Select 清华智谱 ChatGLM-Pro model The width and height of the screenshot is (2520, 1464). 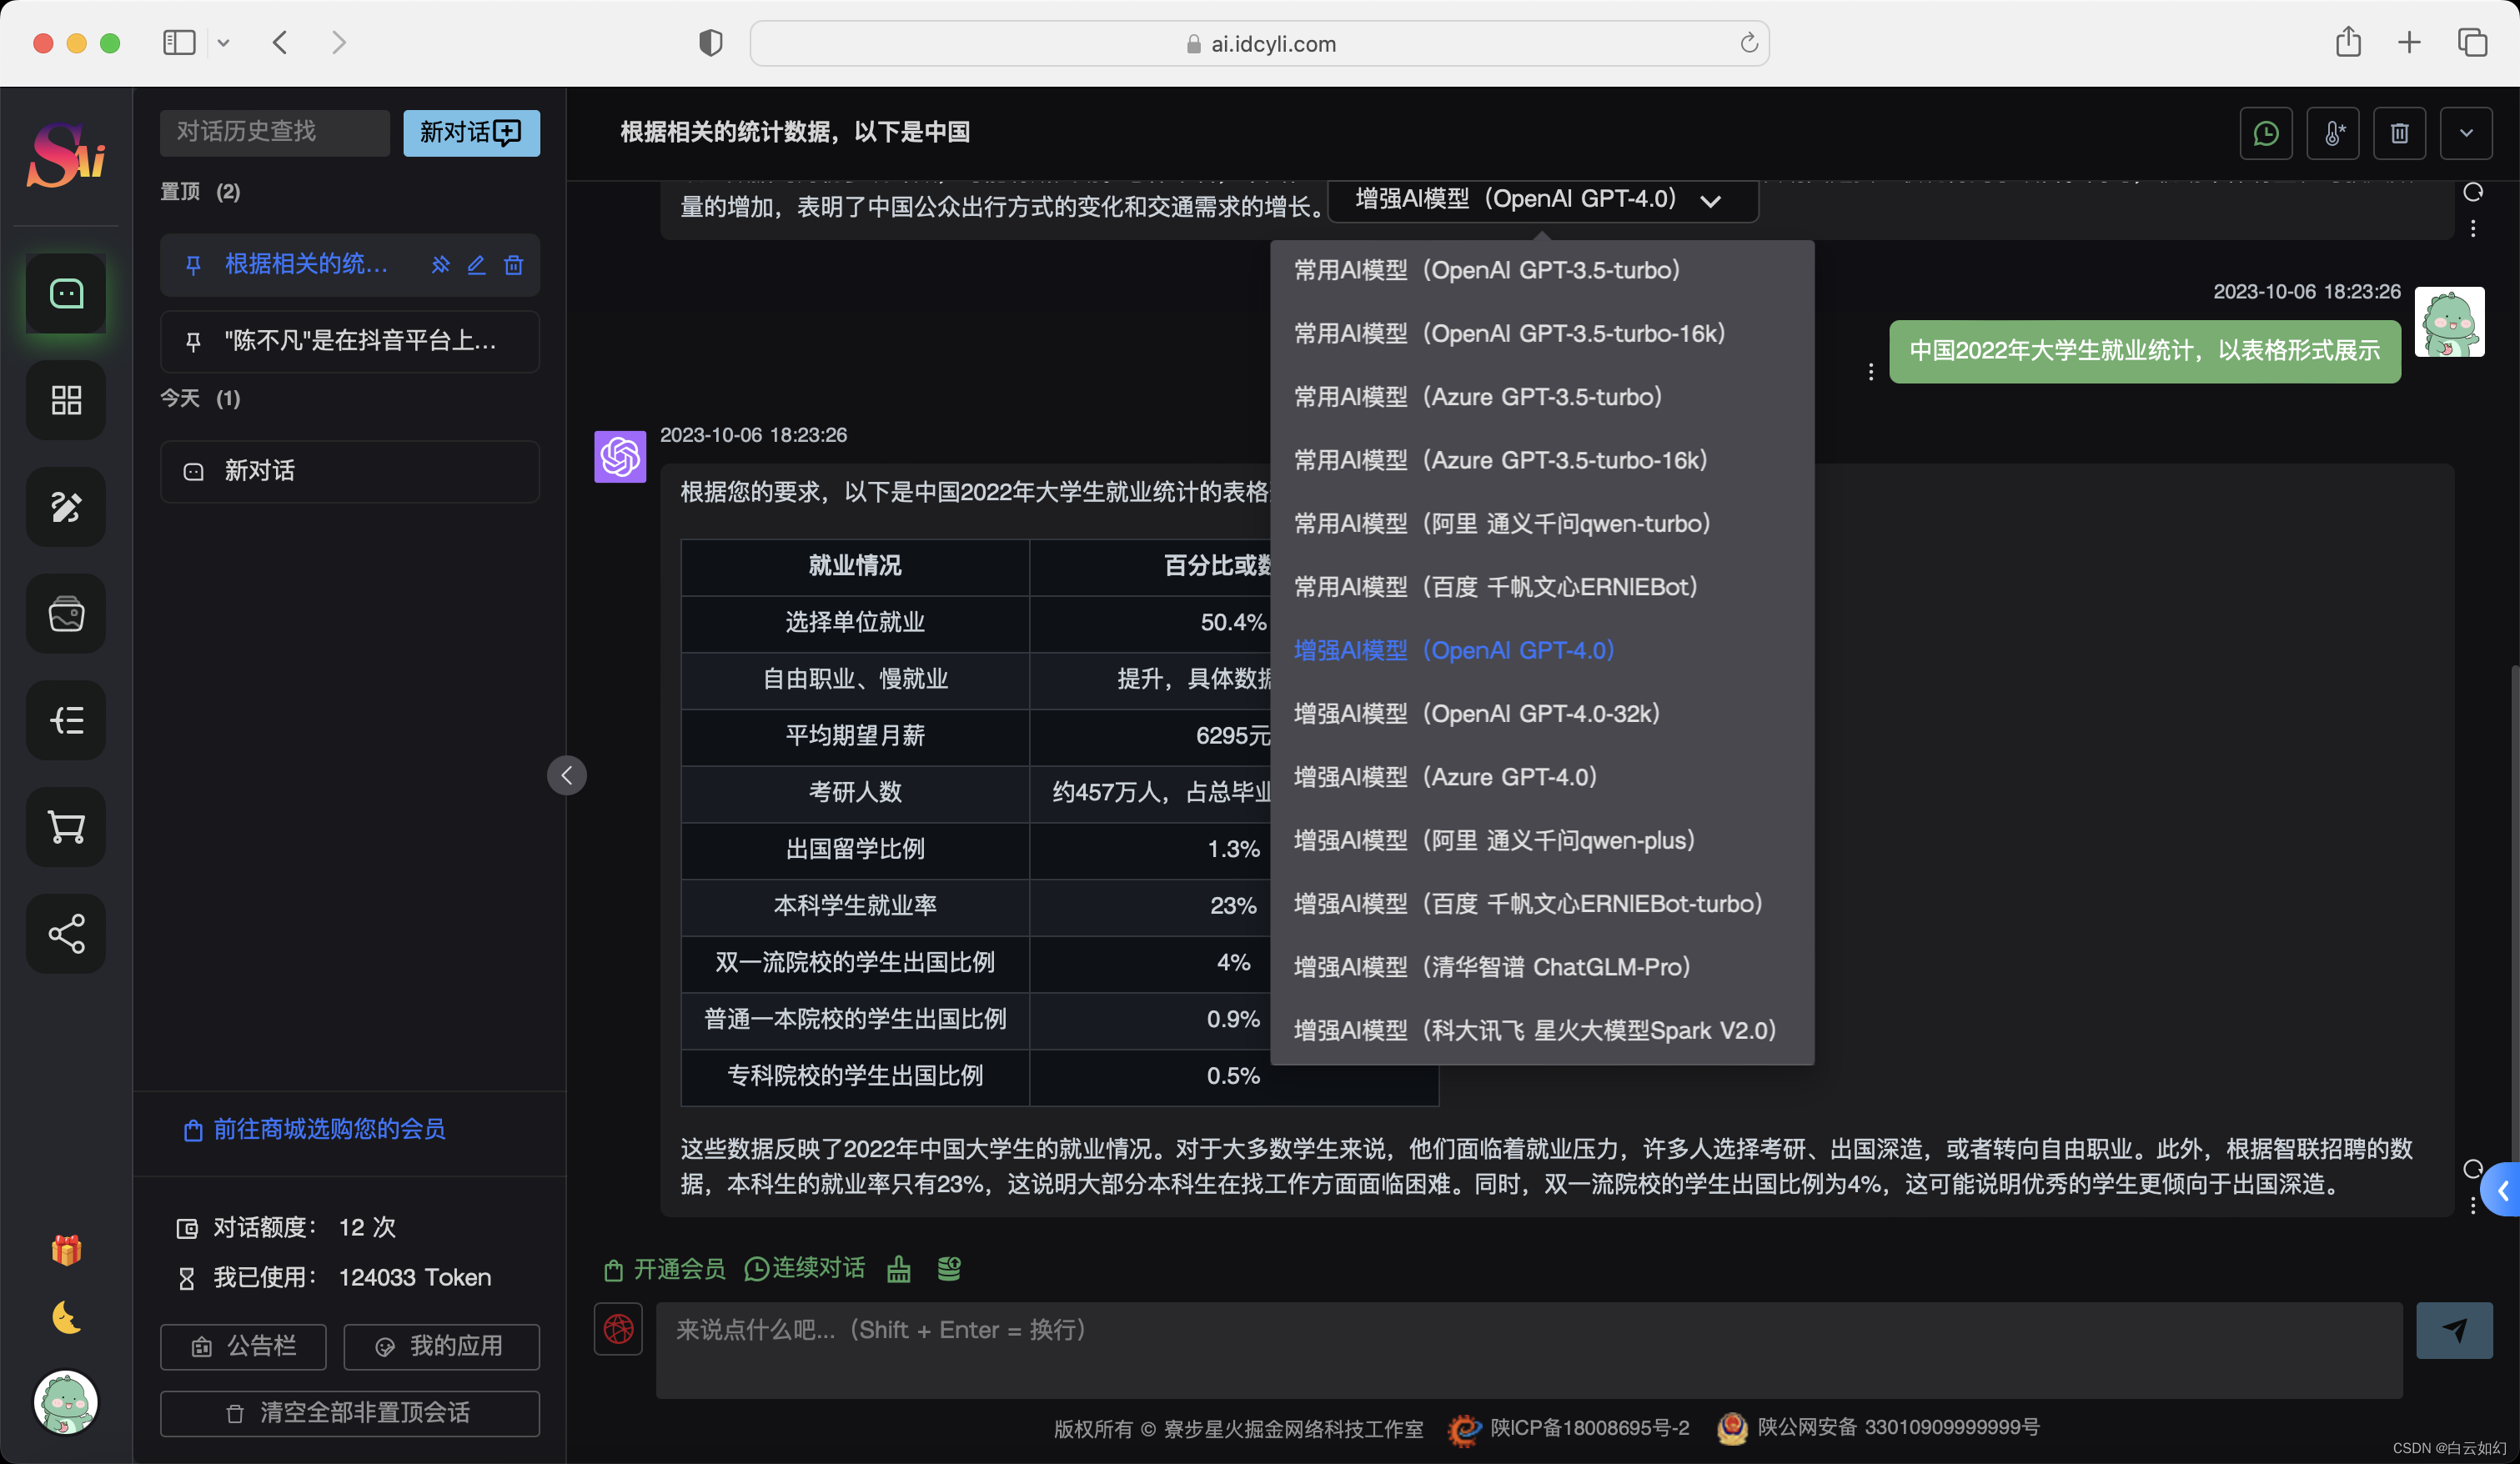click(x=1542, y=967)
